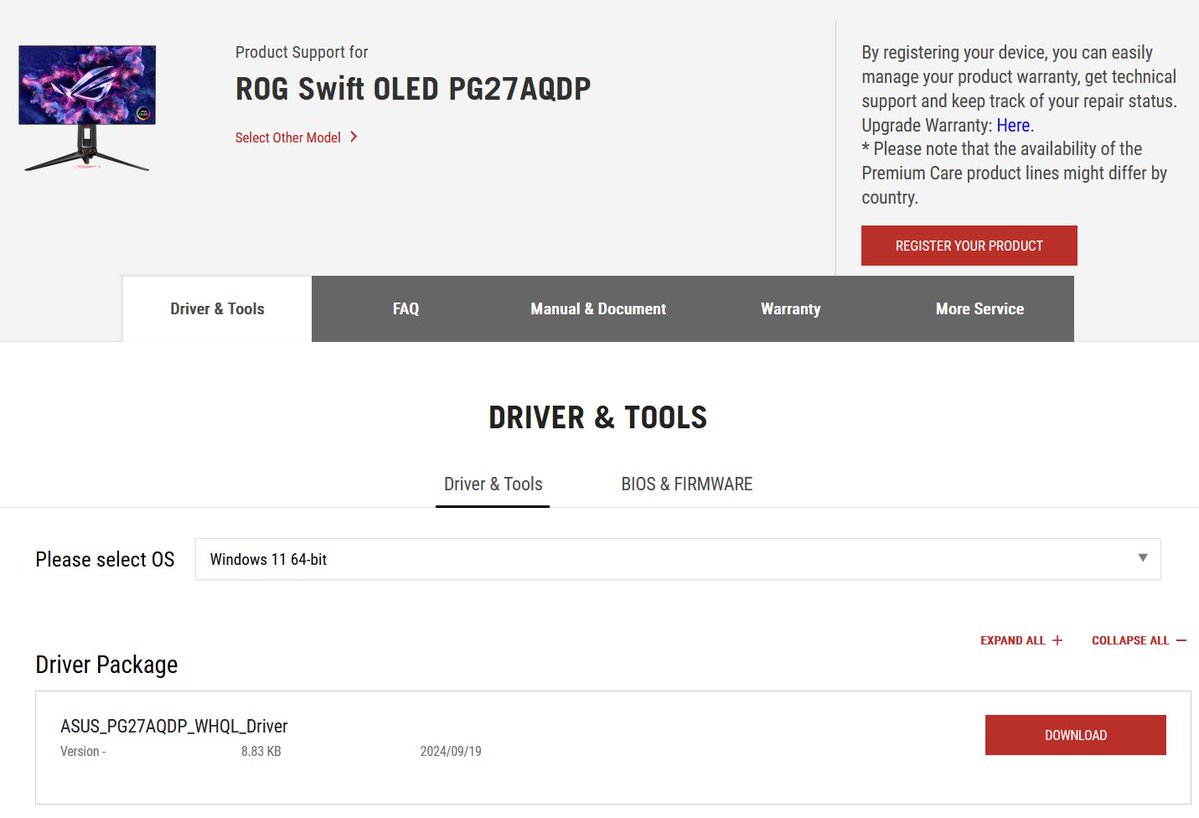
Task: Click the ASUS_PG27AQDP_WHQL_Driver title
Action: pos(174,726)
